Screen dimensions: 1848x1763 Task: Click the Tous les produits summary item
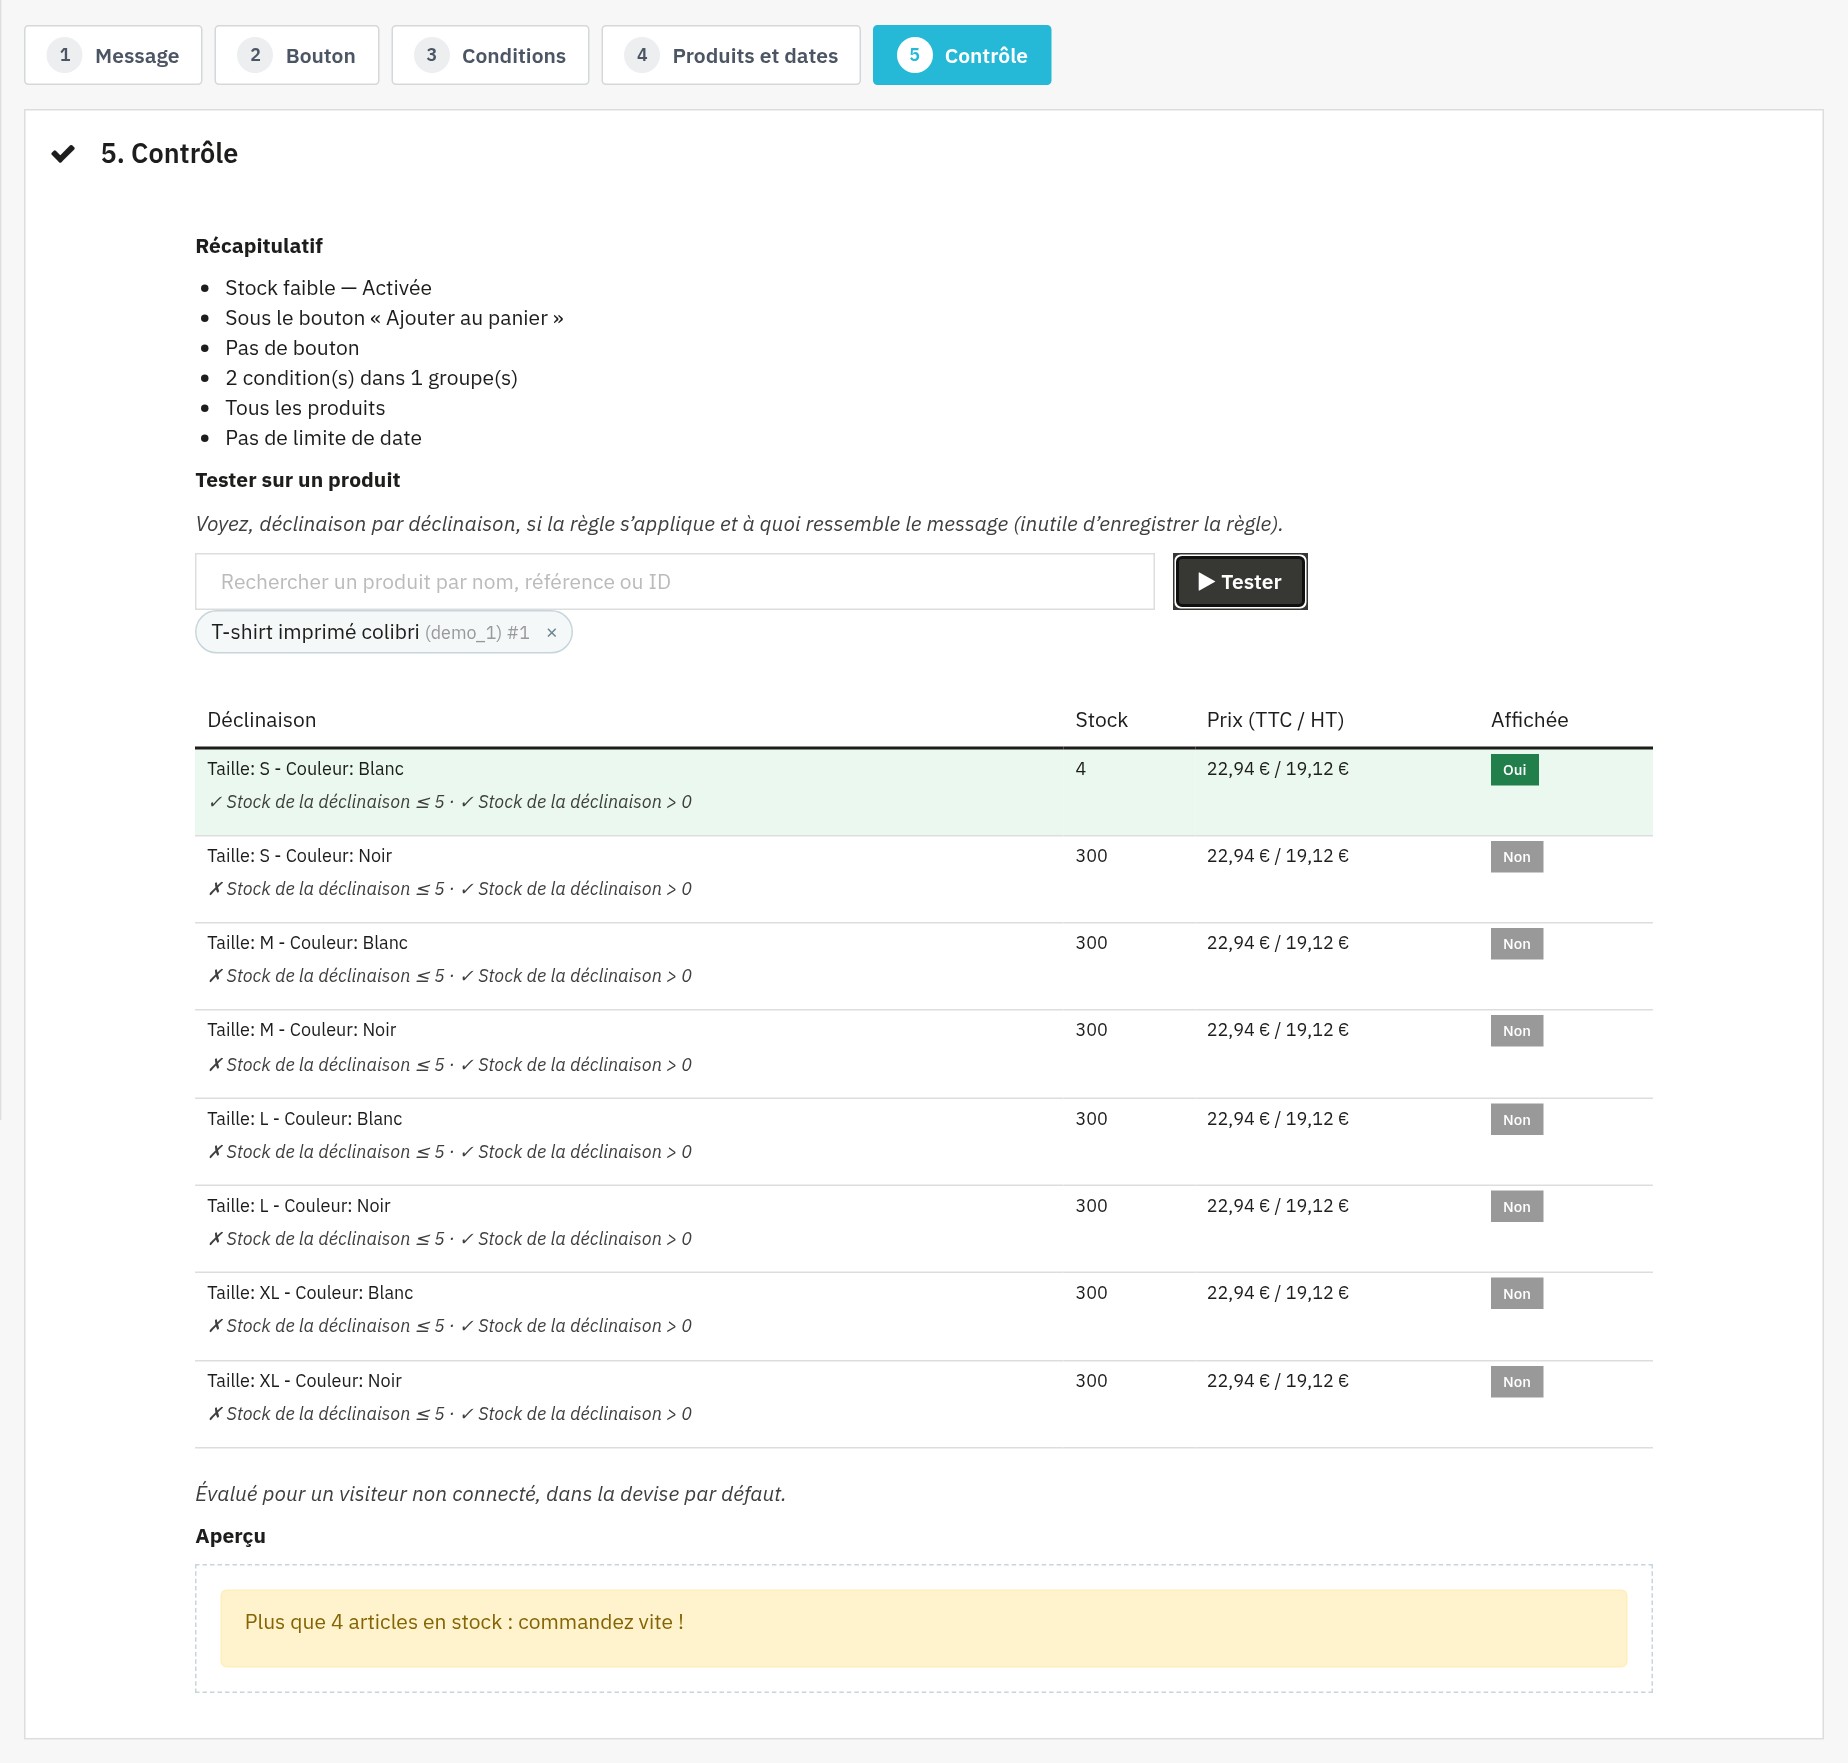pos(305,408)
